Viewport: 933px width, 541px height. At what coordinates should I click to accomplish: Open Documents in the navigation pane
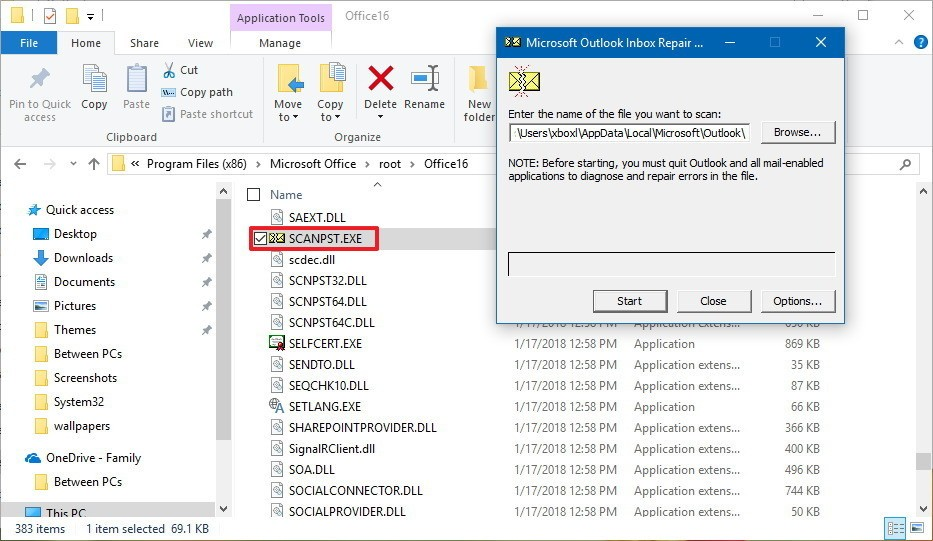click(x=84, y=282)
